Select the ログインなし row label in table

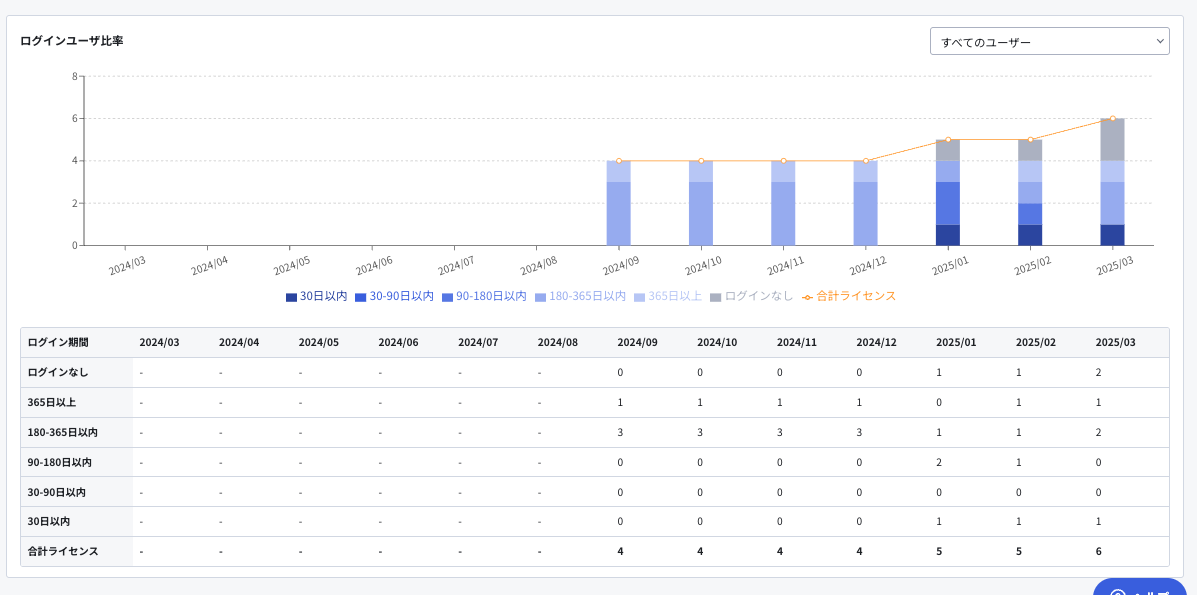57,372
